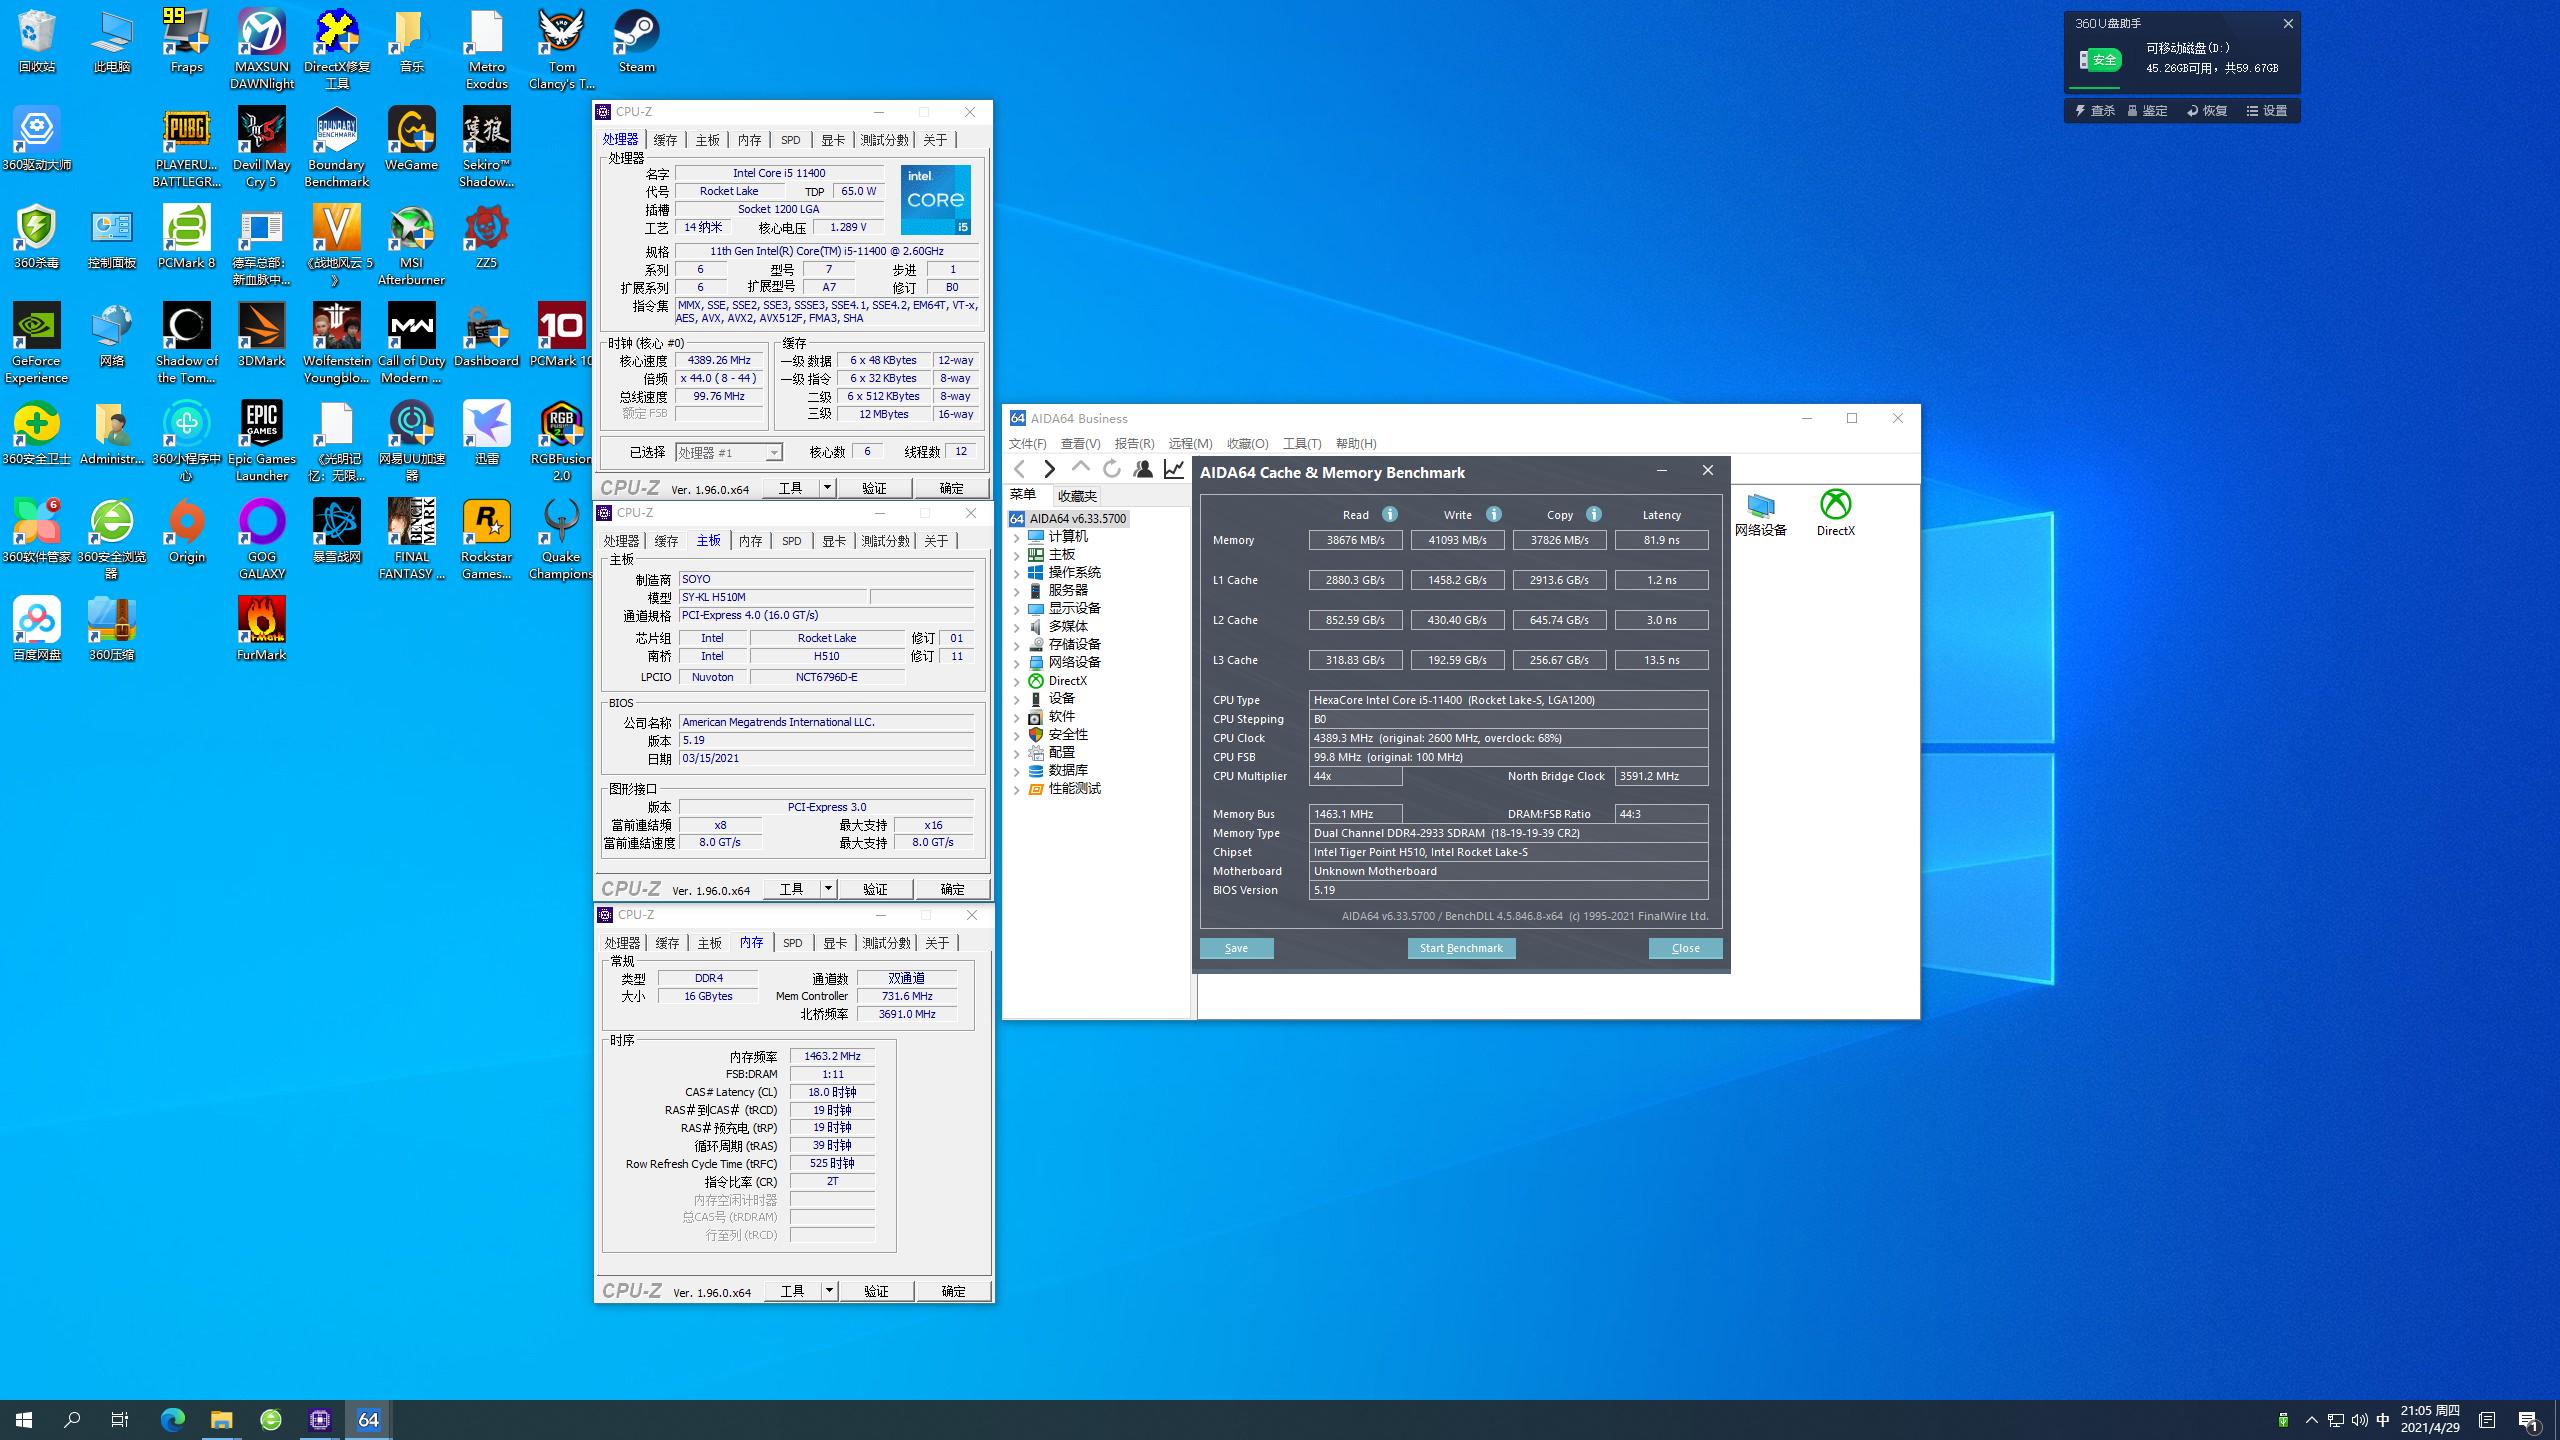
Task: Switch to 缓存 tab in top CPU-Z
Action: (665, 140)
